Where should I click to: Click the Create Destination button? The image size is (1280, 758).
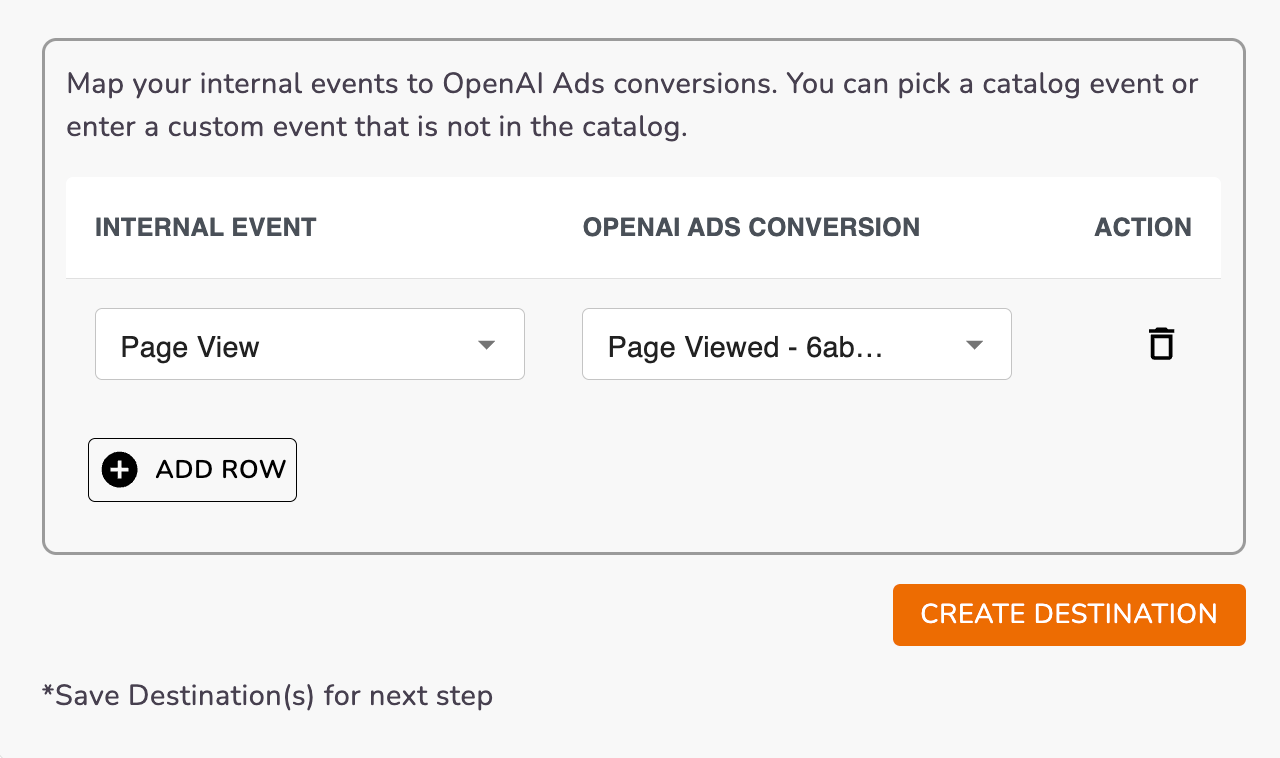(x=1069, y=615)
